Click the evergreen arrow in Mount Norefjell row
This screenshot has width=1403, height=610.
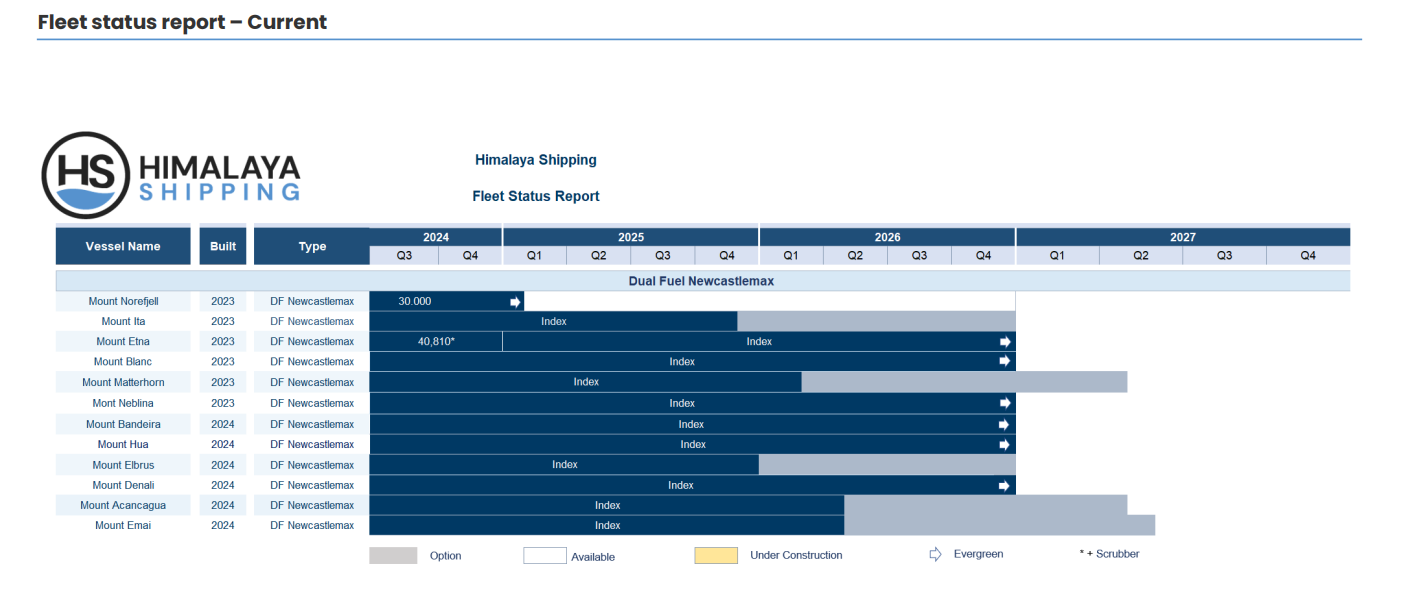515,301
